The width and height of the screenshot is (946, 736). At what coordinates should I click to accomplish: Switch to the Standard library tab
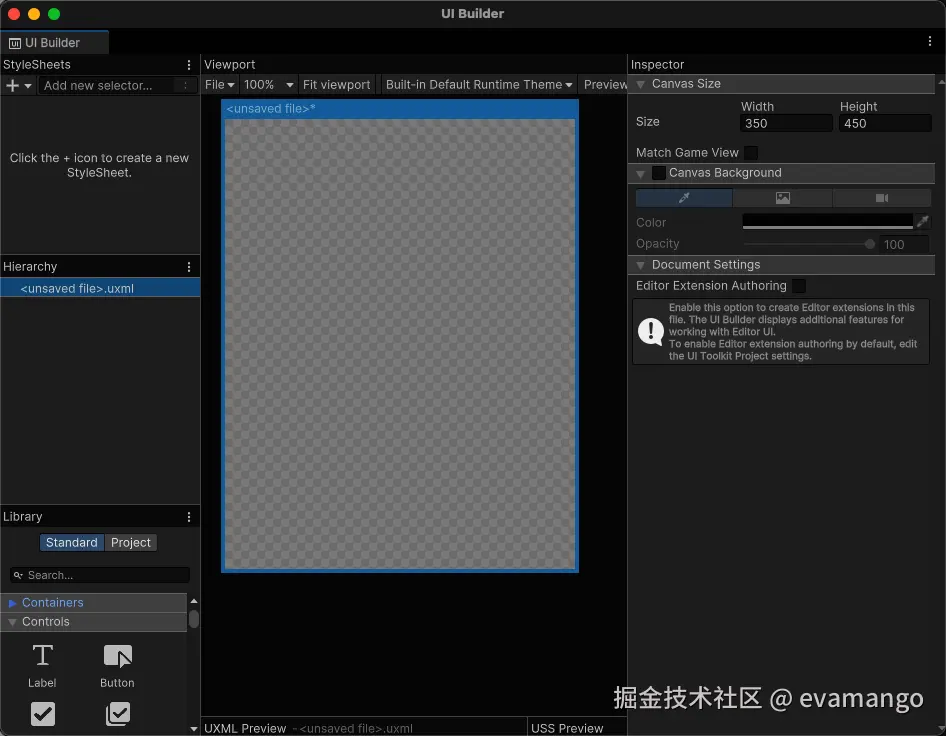pos(72,542)
